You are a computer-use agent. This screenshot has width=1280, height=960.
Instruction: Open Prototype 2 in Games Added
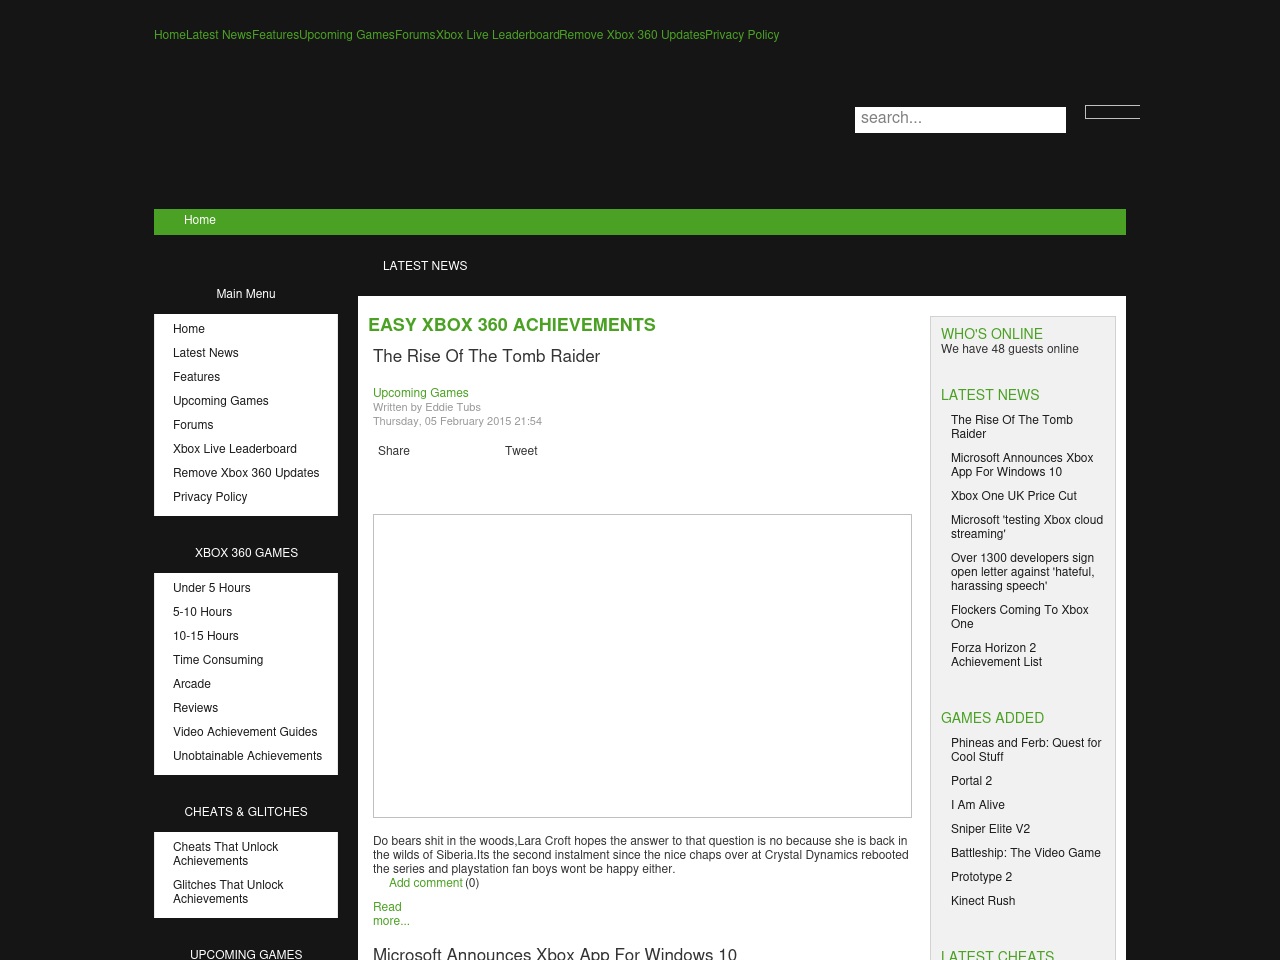(x=982, y=877)
